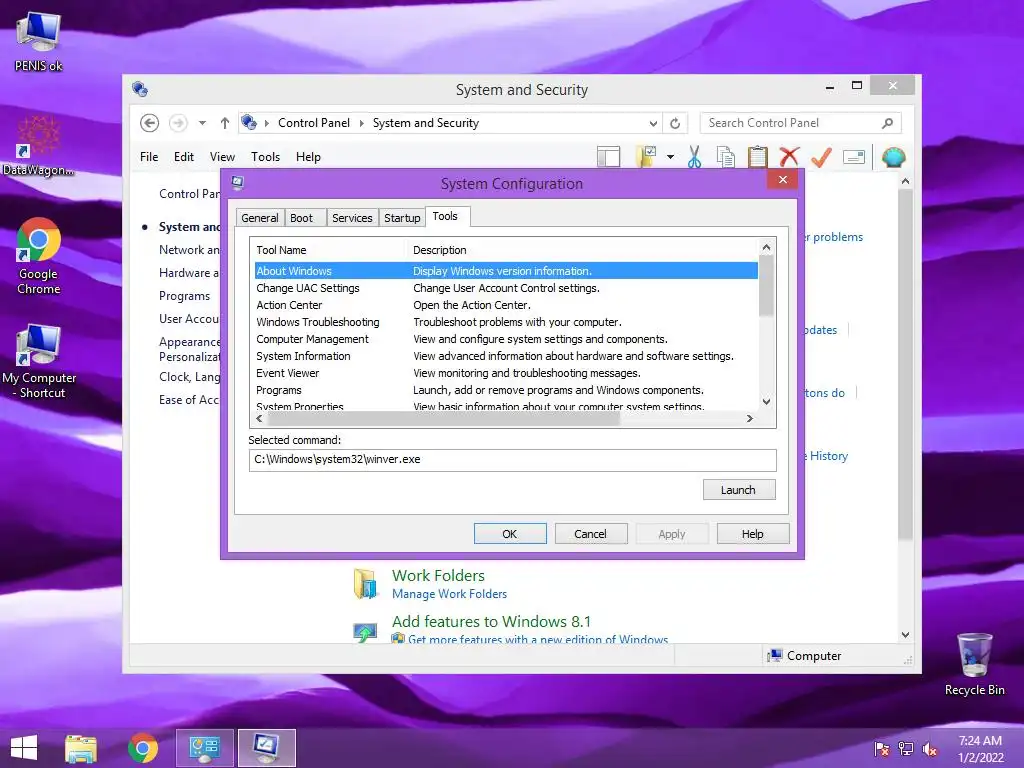The height and width of the screenshot is (768, 1024).
Task: Click the Description column header
Action: 583,249
